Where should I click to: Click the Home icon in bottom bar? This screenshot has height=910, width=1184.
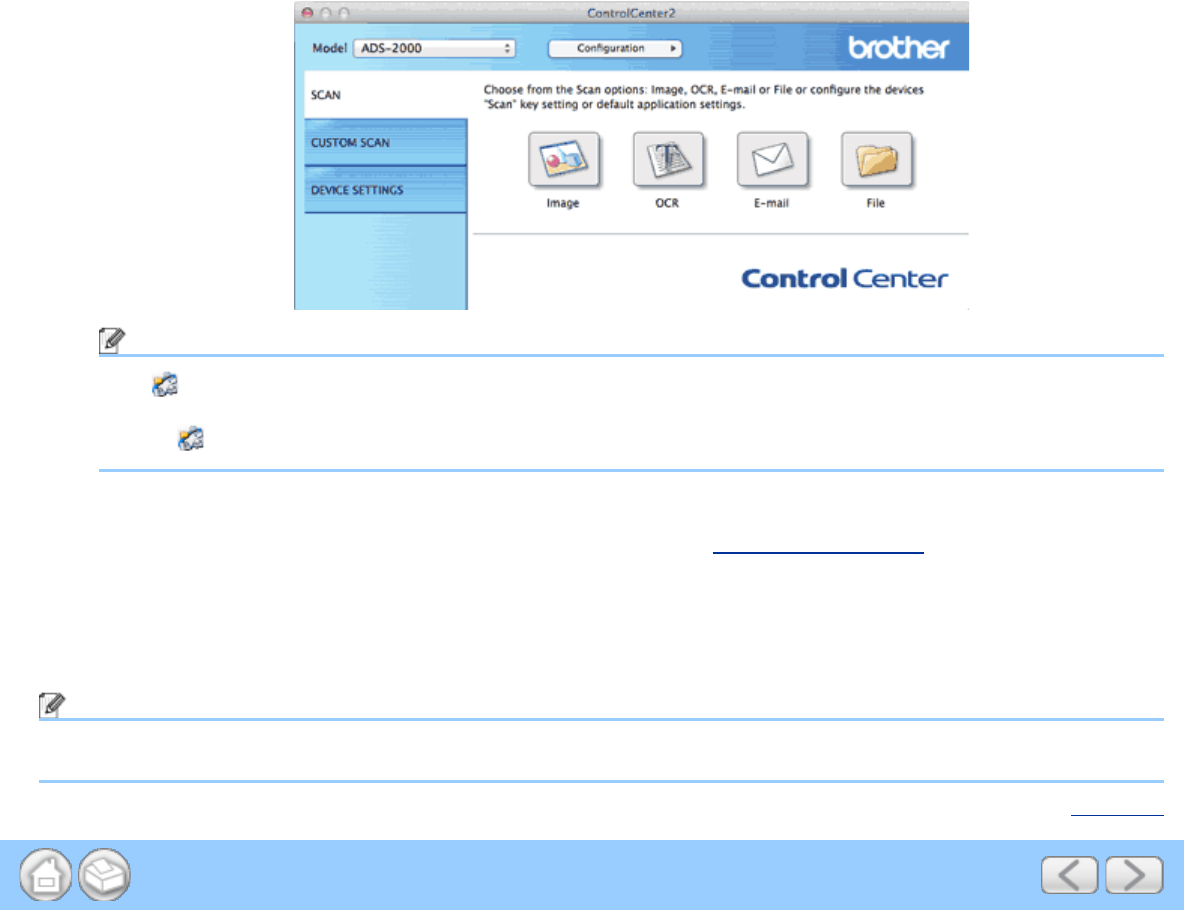[46, 875]
